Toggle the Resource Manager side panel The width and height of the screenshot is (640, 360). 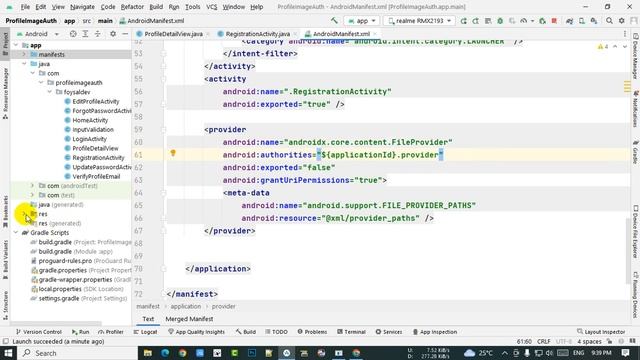5,94
